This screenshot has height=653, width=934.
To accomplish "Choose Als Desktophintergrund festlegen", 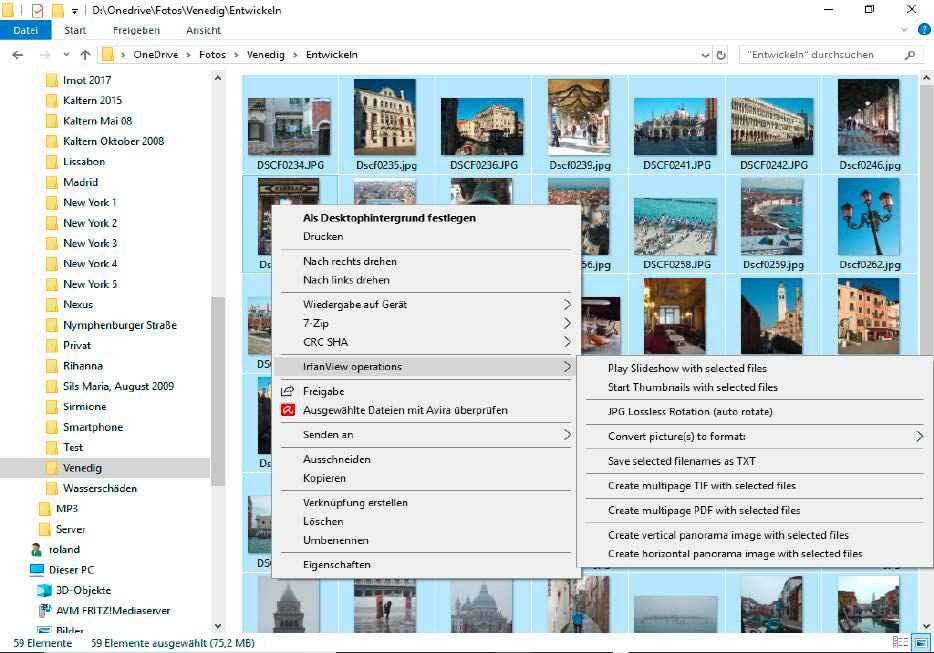I will click(389, 217).
